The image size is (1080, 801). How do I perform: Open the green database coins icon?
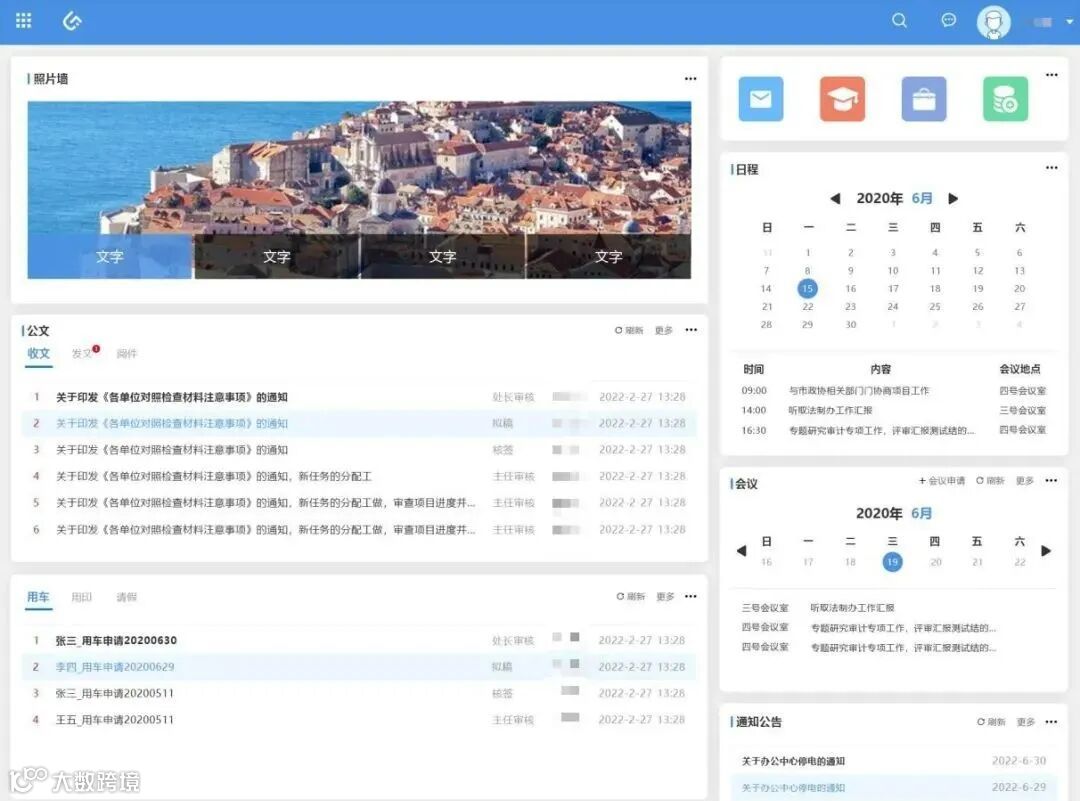click(1006, 99)
